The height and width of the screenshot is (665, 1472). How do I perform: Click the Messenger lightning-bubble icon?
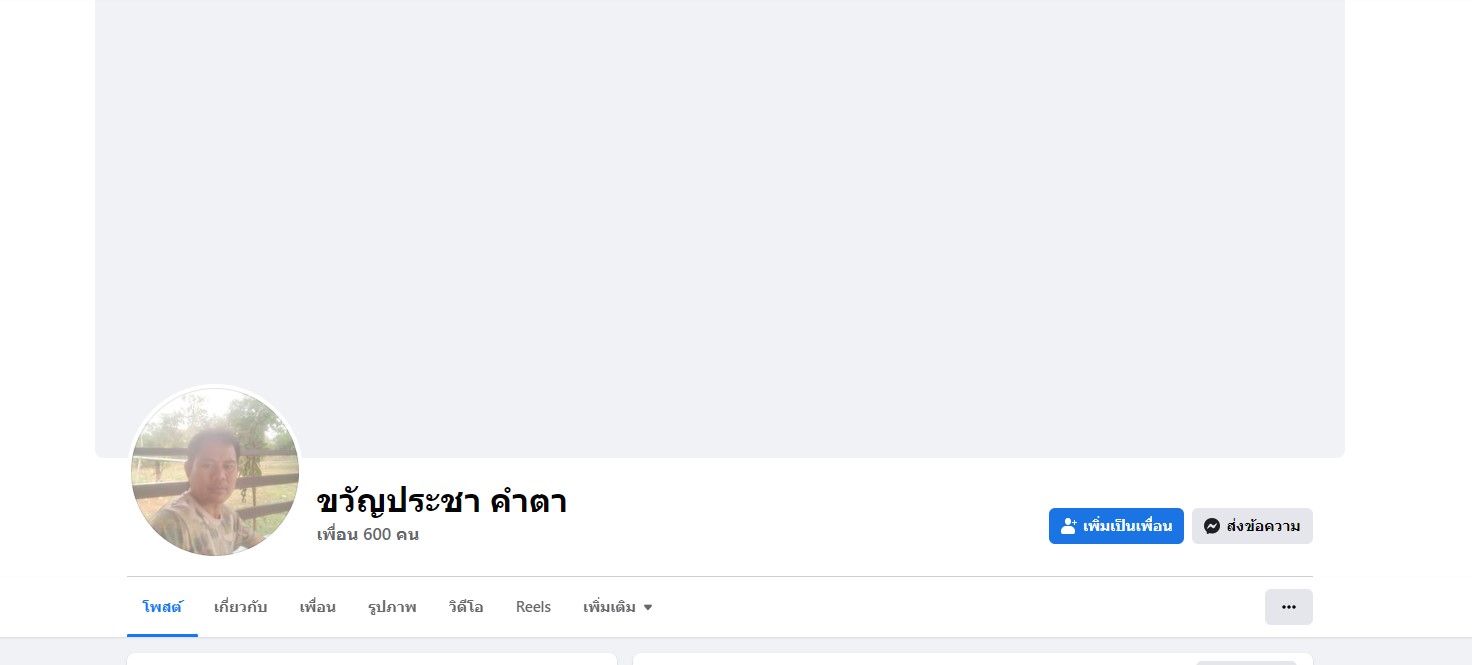click(1211, 526)
